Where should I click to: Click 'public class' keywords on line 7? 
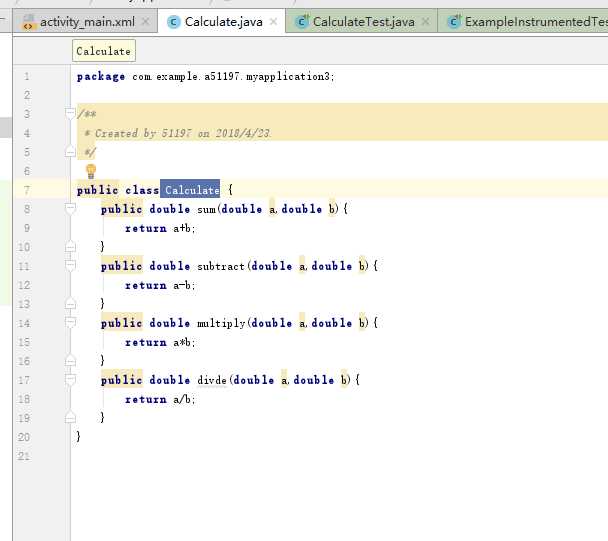tap(118, 190)
